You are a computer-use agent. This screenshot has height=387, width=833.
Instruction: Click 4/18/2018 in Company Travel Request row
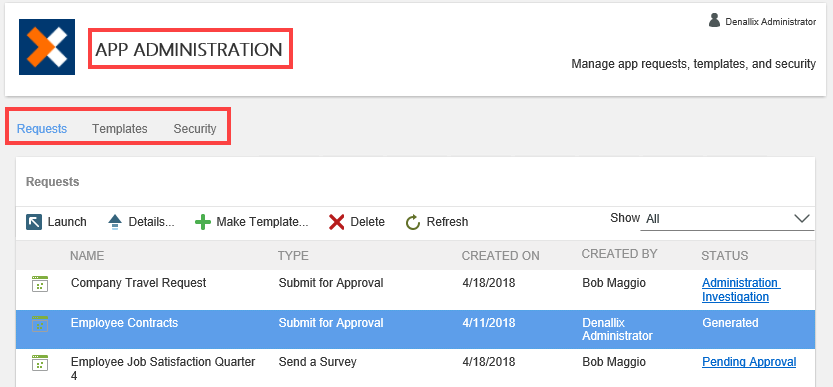[x=489, y=283]
